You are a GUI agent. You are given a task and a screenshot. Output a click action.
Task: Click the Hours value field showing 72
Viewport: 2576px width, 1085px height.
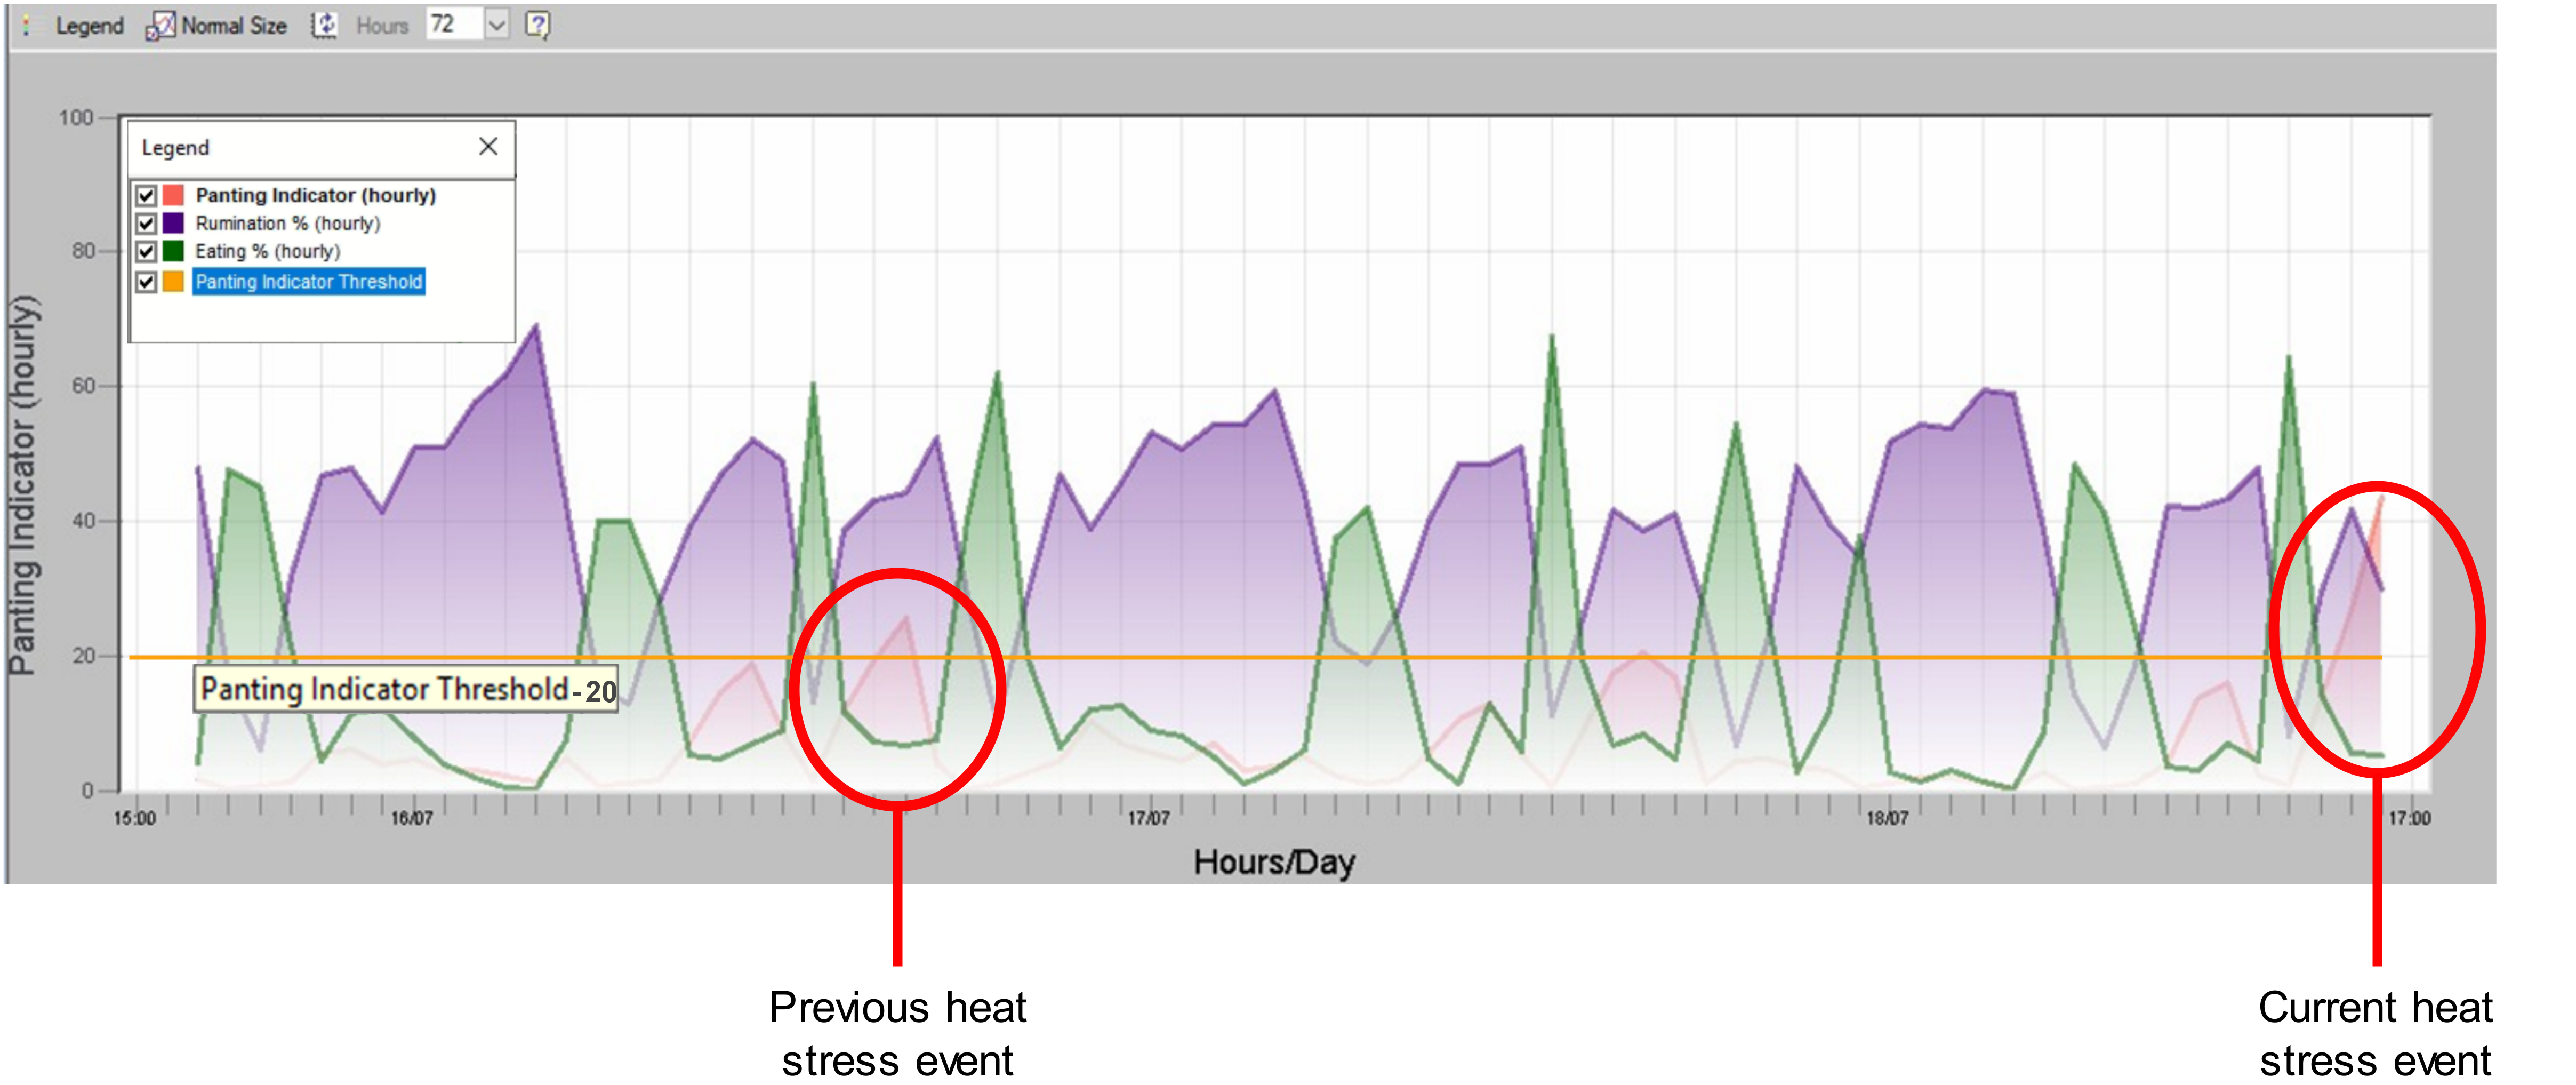click(x=453, y=25)
